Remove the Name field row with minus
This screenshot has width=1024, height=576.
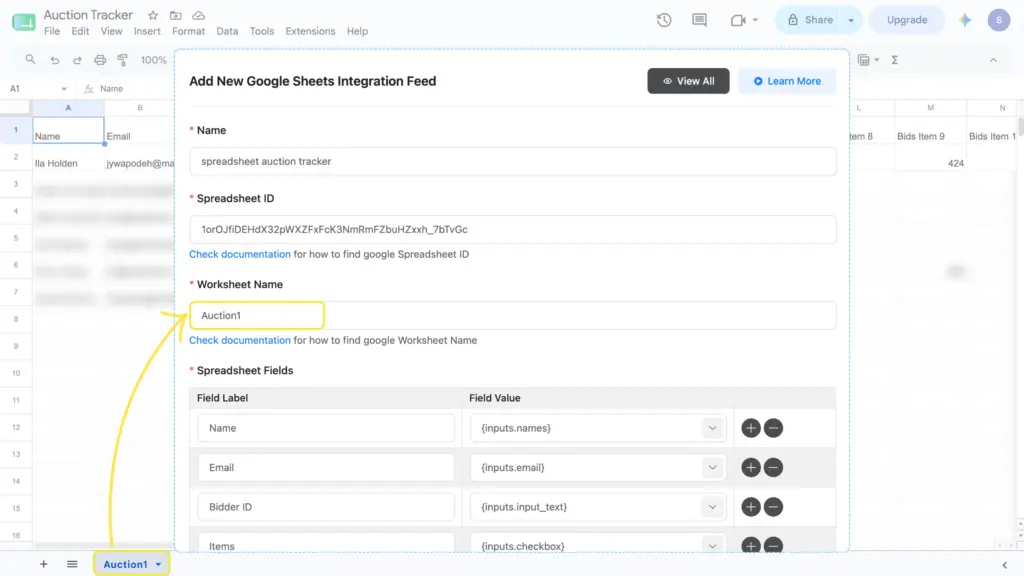tap(773, 428)
